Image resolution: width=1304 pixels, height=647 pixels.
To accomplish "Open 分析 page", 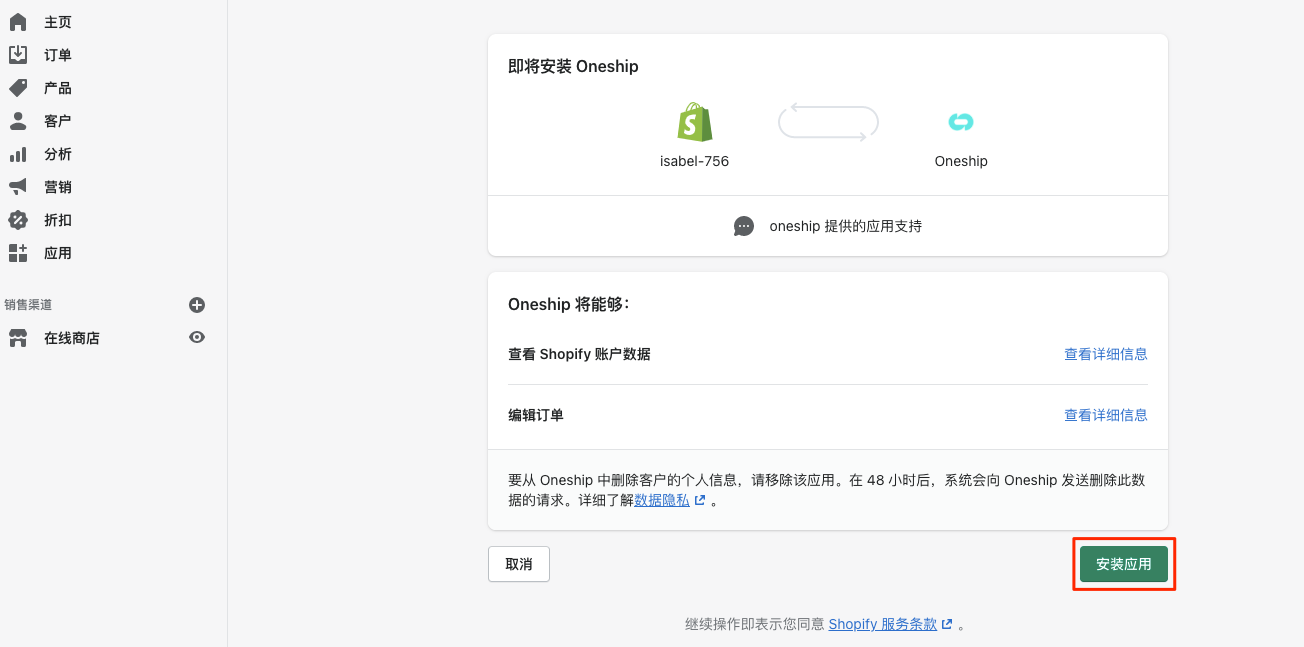I will 58,154.
